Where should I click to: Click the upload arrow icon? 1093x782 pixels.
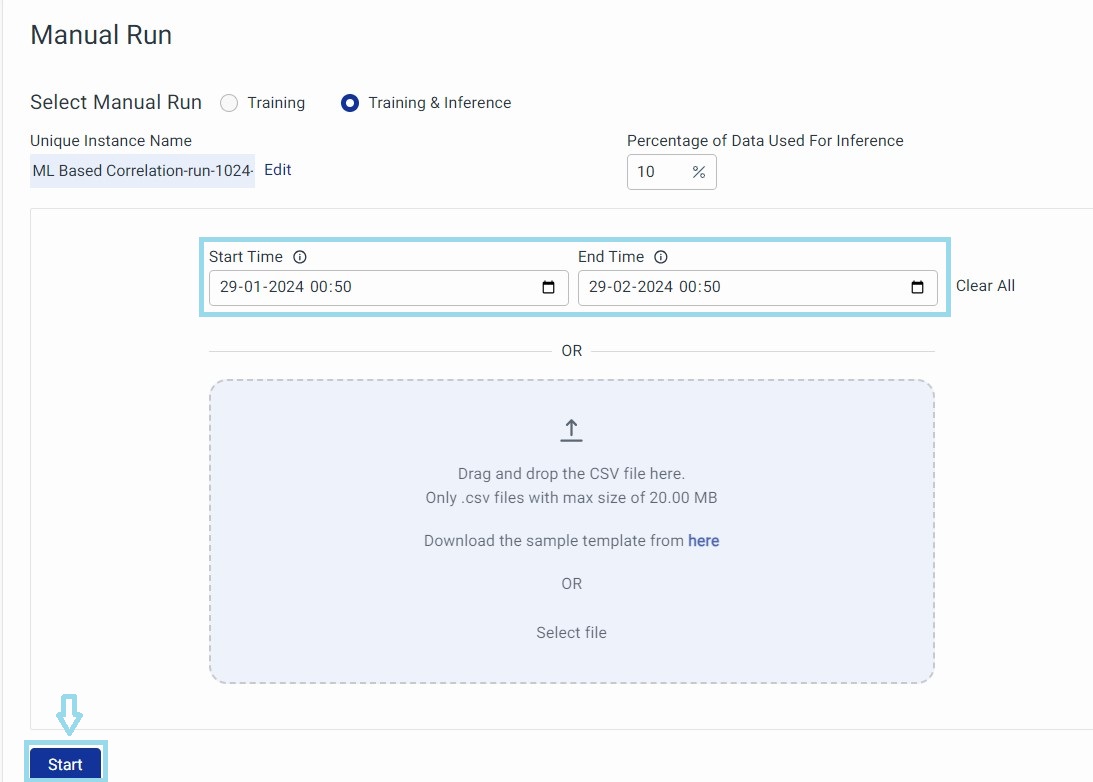(x=571, y=430)
